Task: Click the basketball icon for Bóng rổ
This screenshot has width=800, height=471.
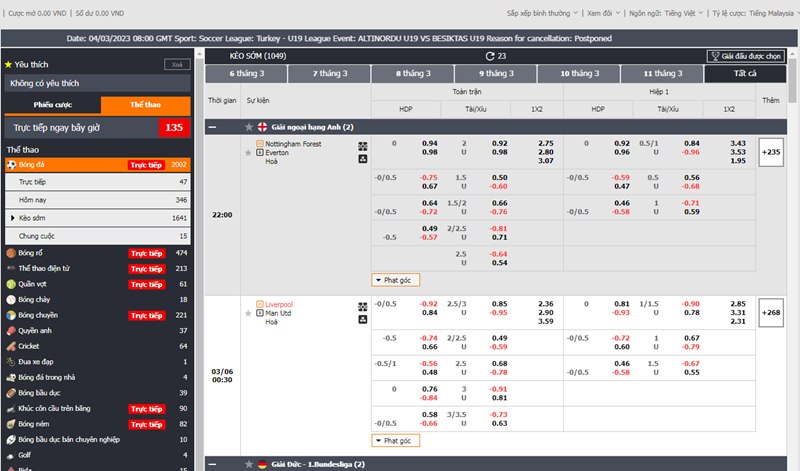Action: (x=11, y=253)
